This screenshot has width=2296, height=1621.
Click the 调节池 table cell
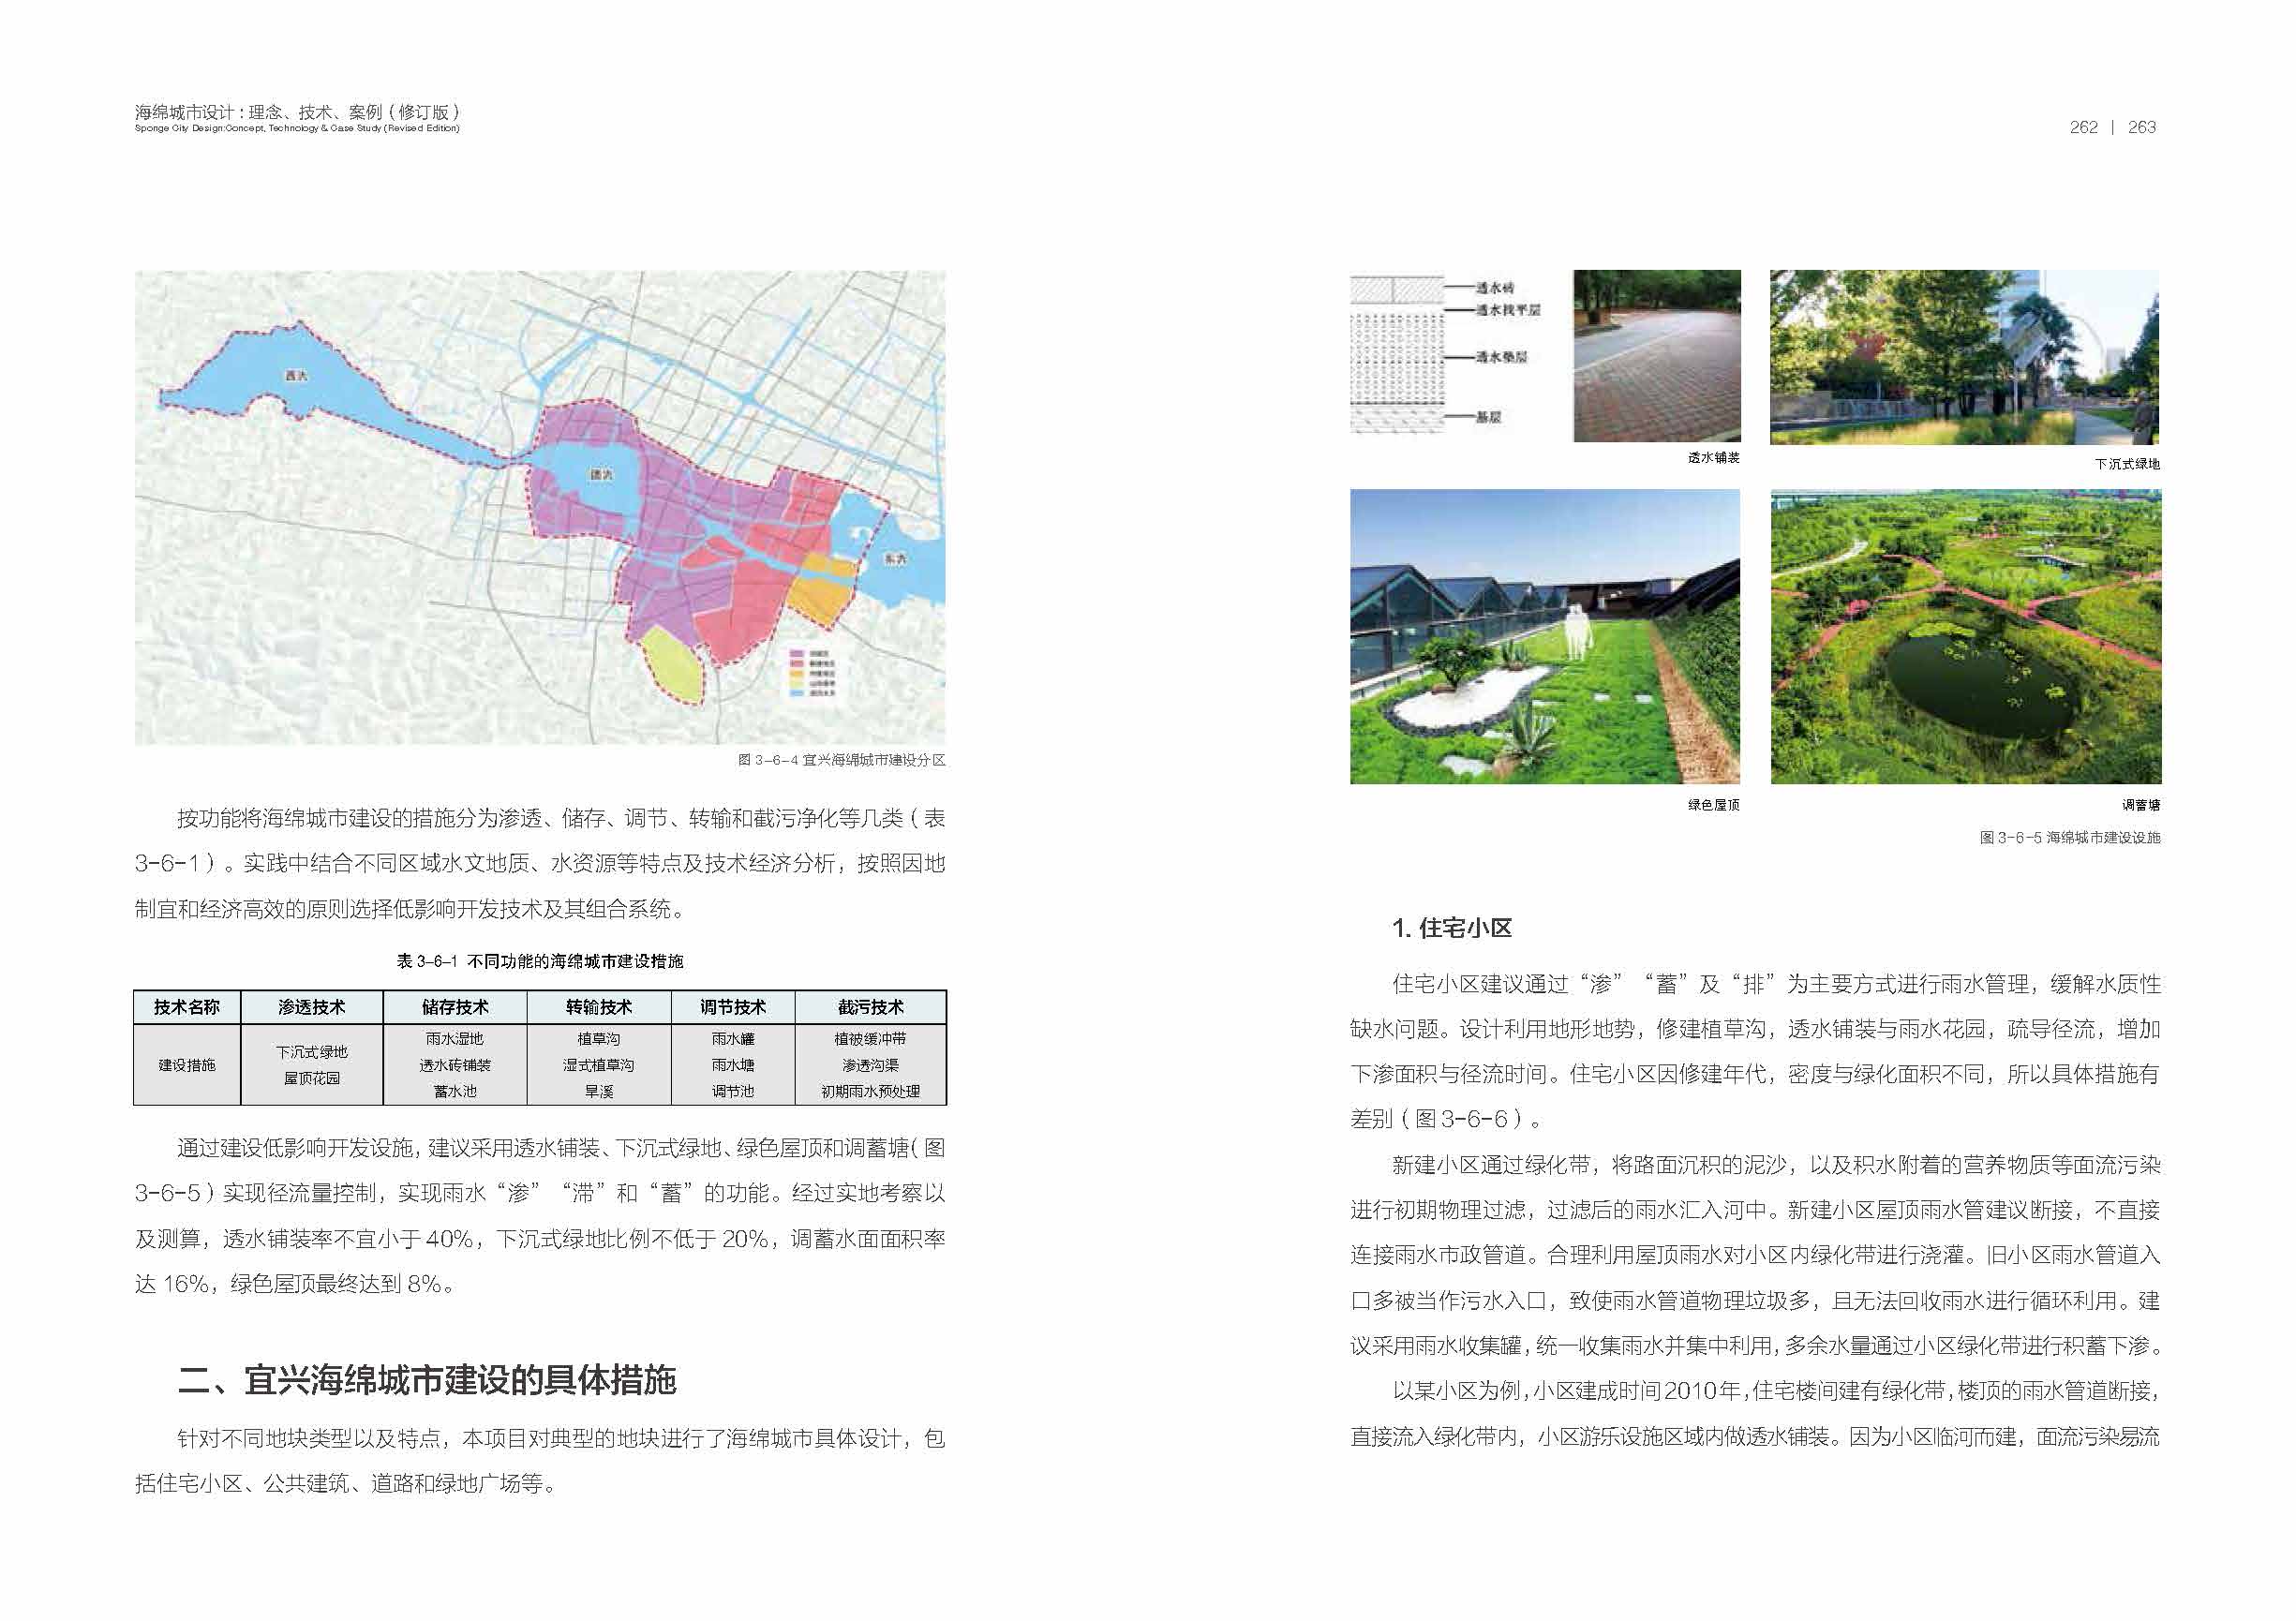click(x=732, y=1091)
